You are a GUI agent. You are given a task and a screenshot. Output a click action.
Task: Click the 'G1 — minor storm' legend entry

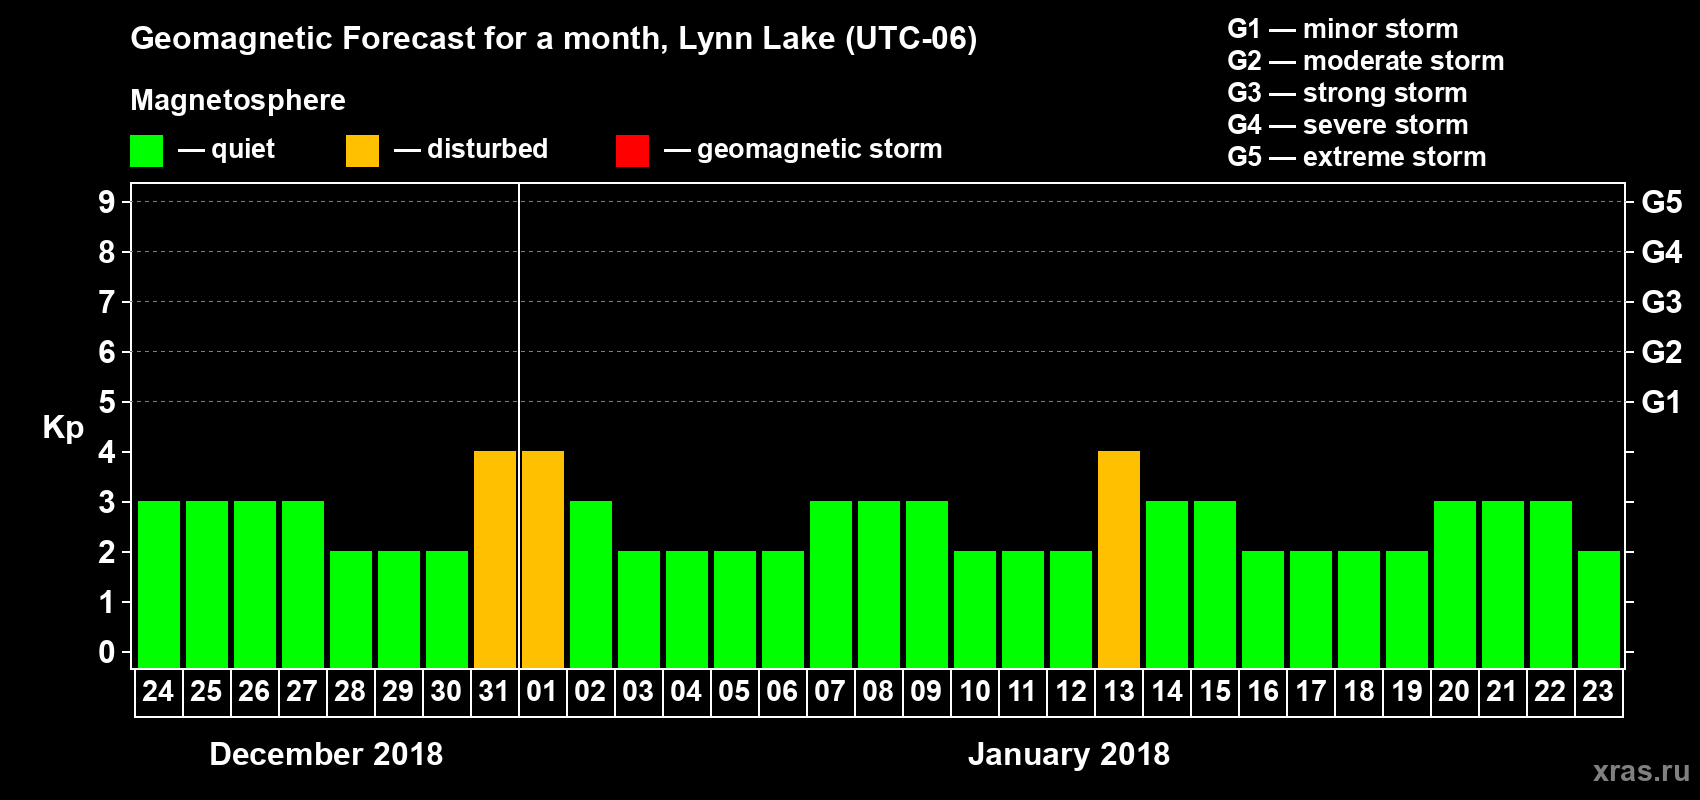[1343, 29]
